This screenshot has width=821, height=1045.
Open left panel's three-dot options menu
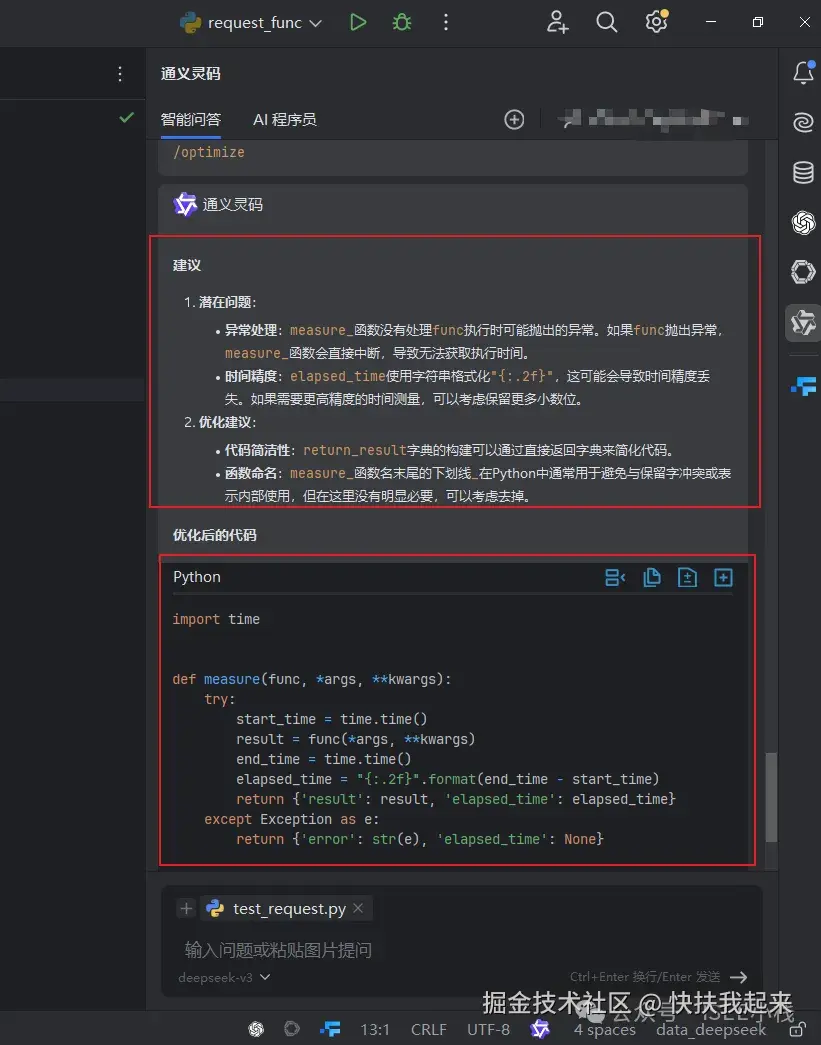click(120, 73)
